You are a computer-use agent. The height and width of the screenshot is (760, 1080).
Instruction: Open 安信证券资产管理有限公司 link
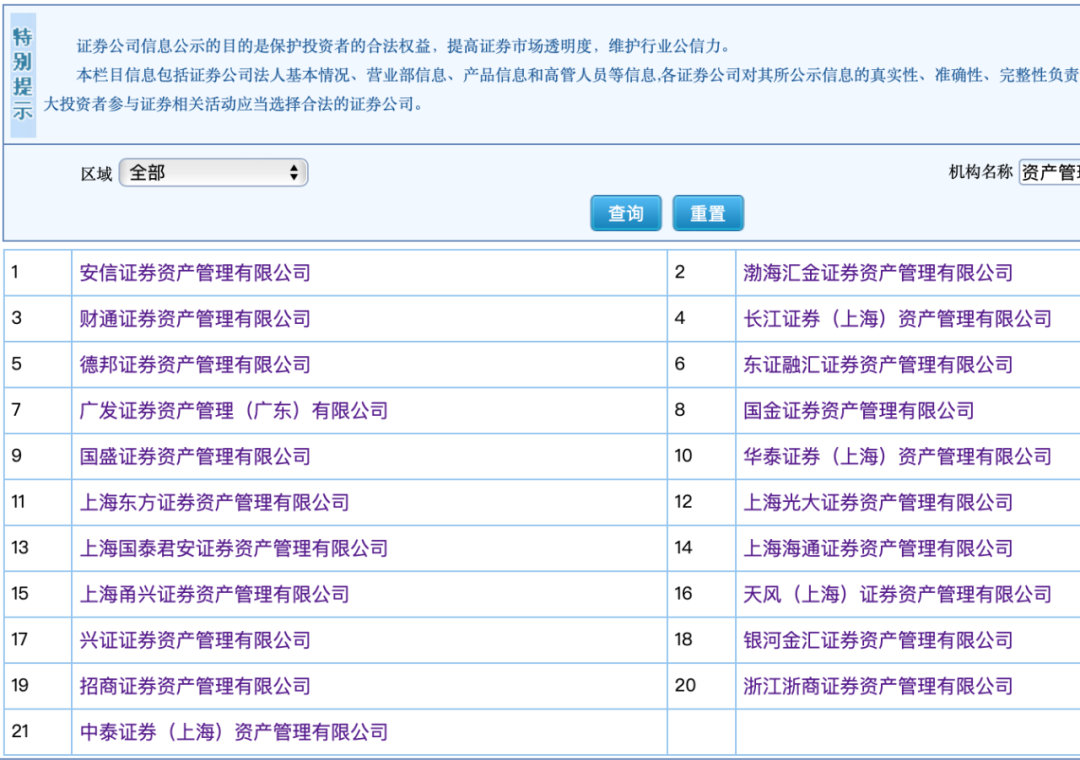[195, 273]
